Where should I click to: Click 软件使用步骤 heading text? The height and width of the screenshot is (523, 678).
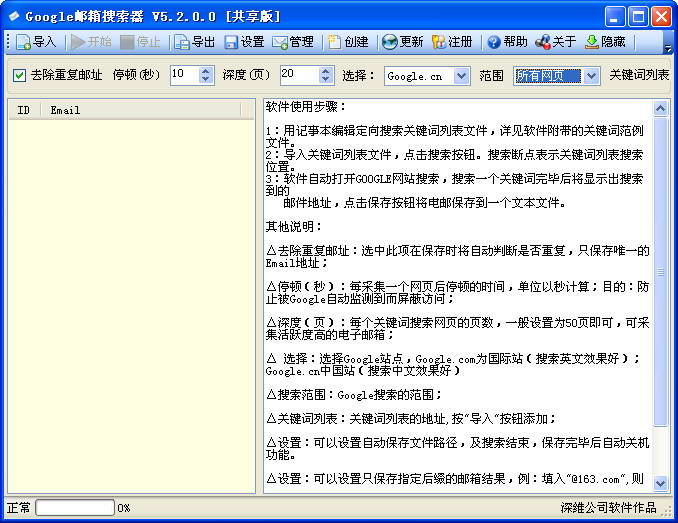click(x=305, y=106)
